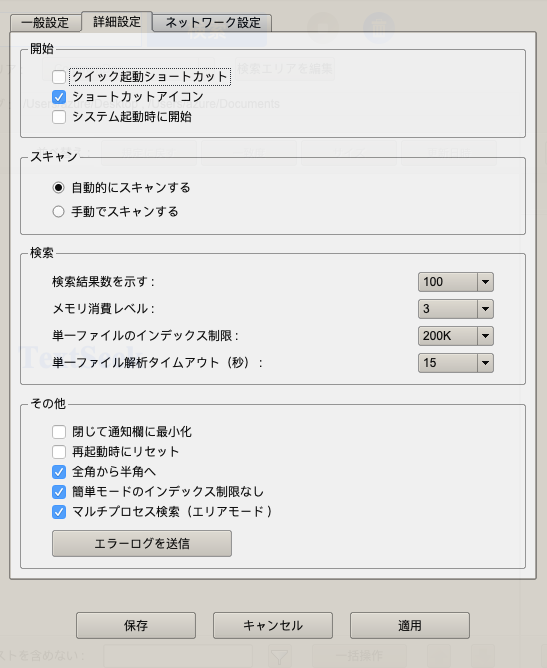Image resolution: width=547 pixels, height=668 pixels.
Task: Enable 閉じて通知欄に最小化 checkbox
Action: tap(59, 432)
